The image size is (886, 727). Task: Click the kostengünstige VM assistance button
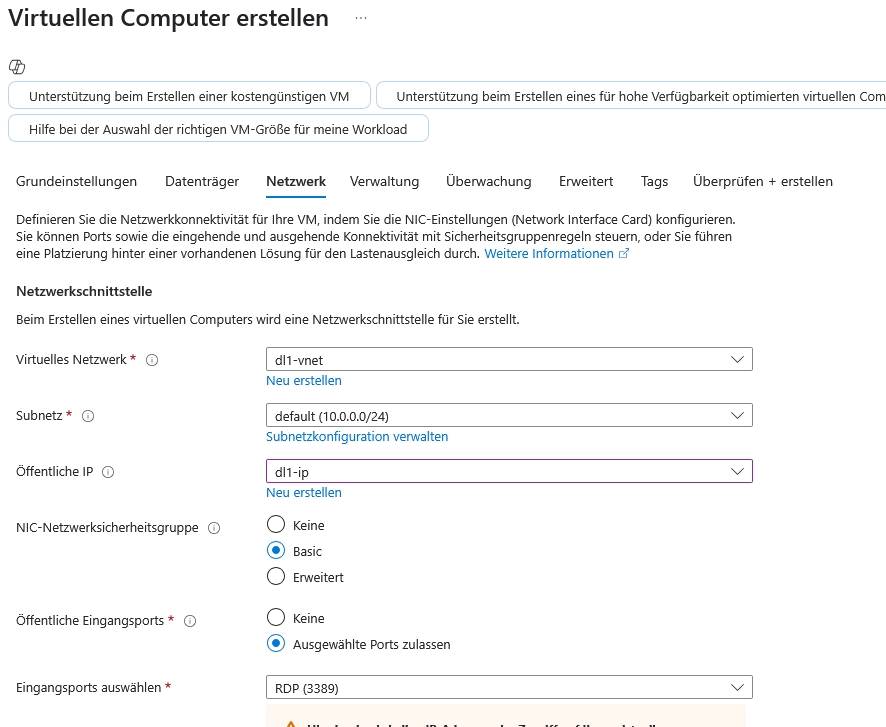pyautogui.click(x=189, y=97)
